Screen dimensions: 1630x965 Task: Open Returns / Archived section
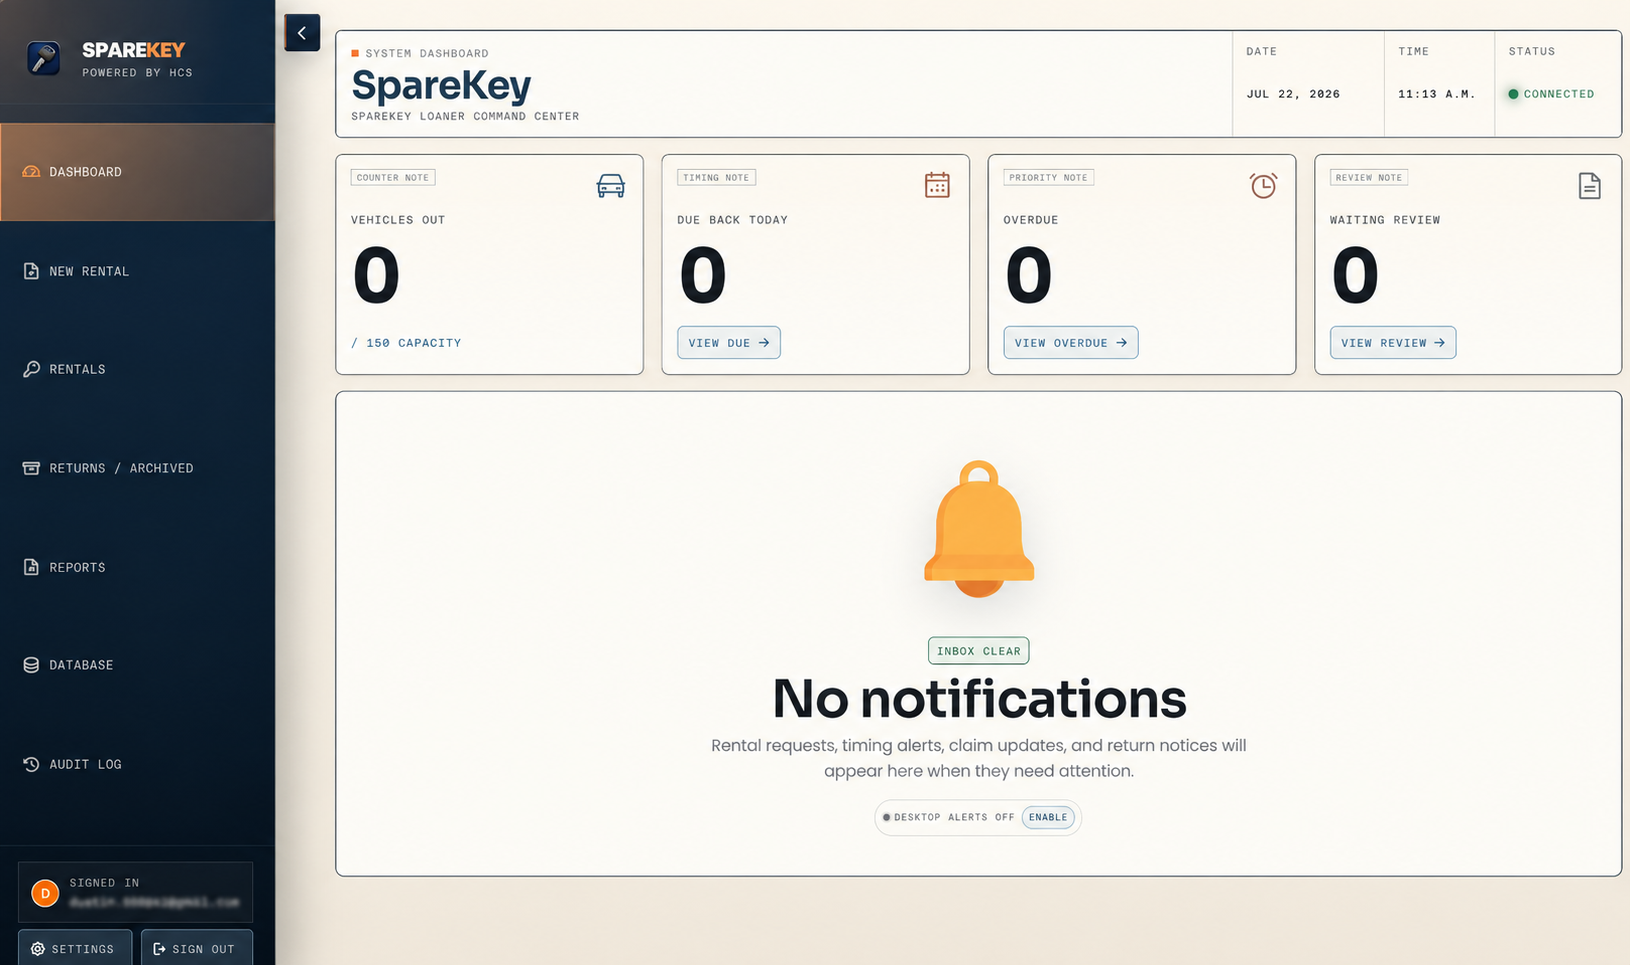tap(137, 468)
